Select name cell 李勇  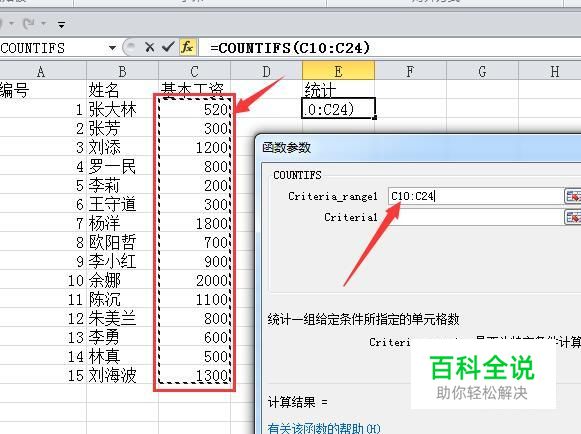click(122, 337)
